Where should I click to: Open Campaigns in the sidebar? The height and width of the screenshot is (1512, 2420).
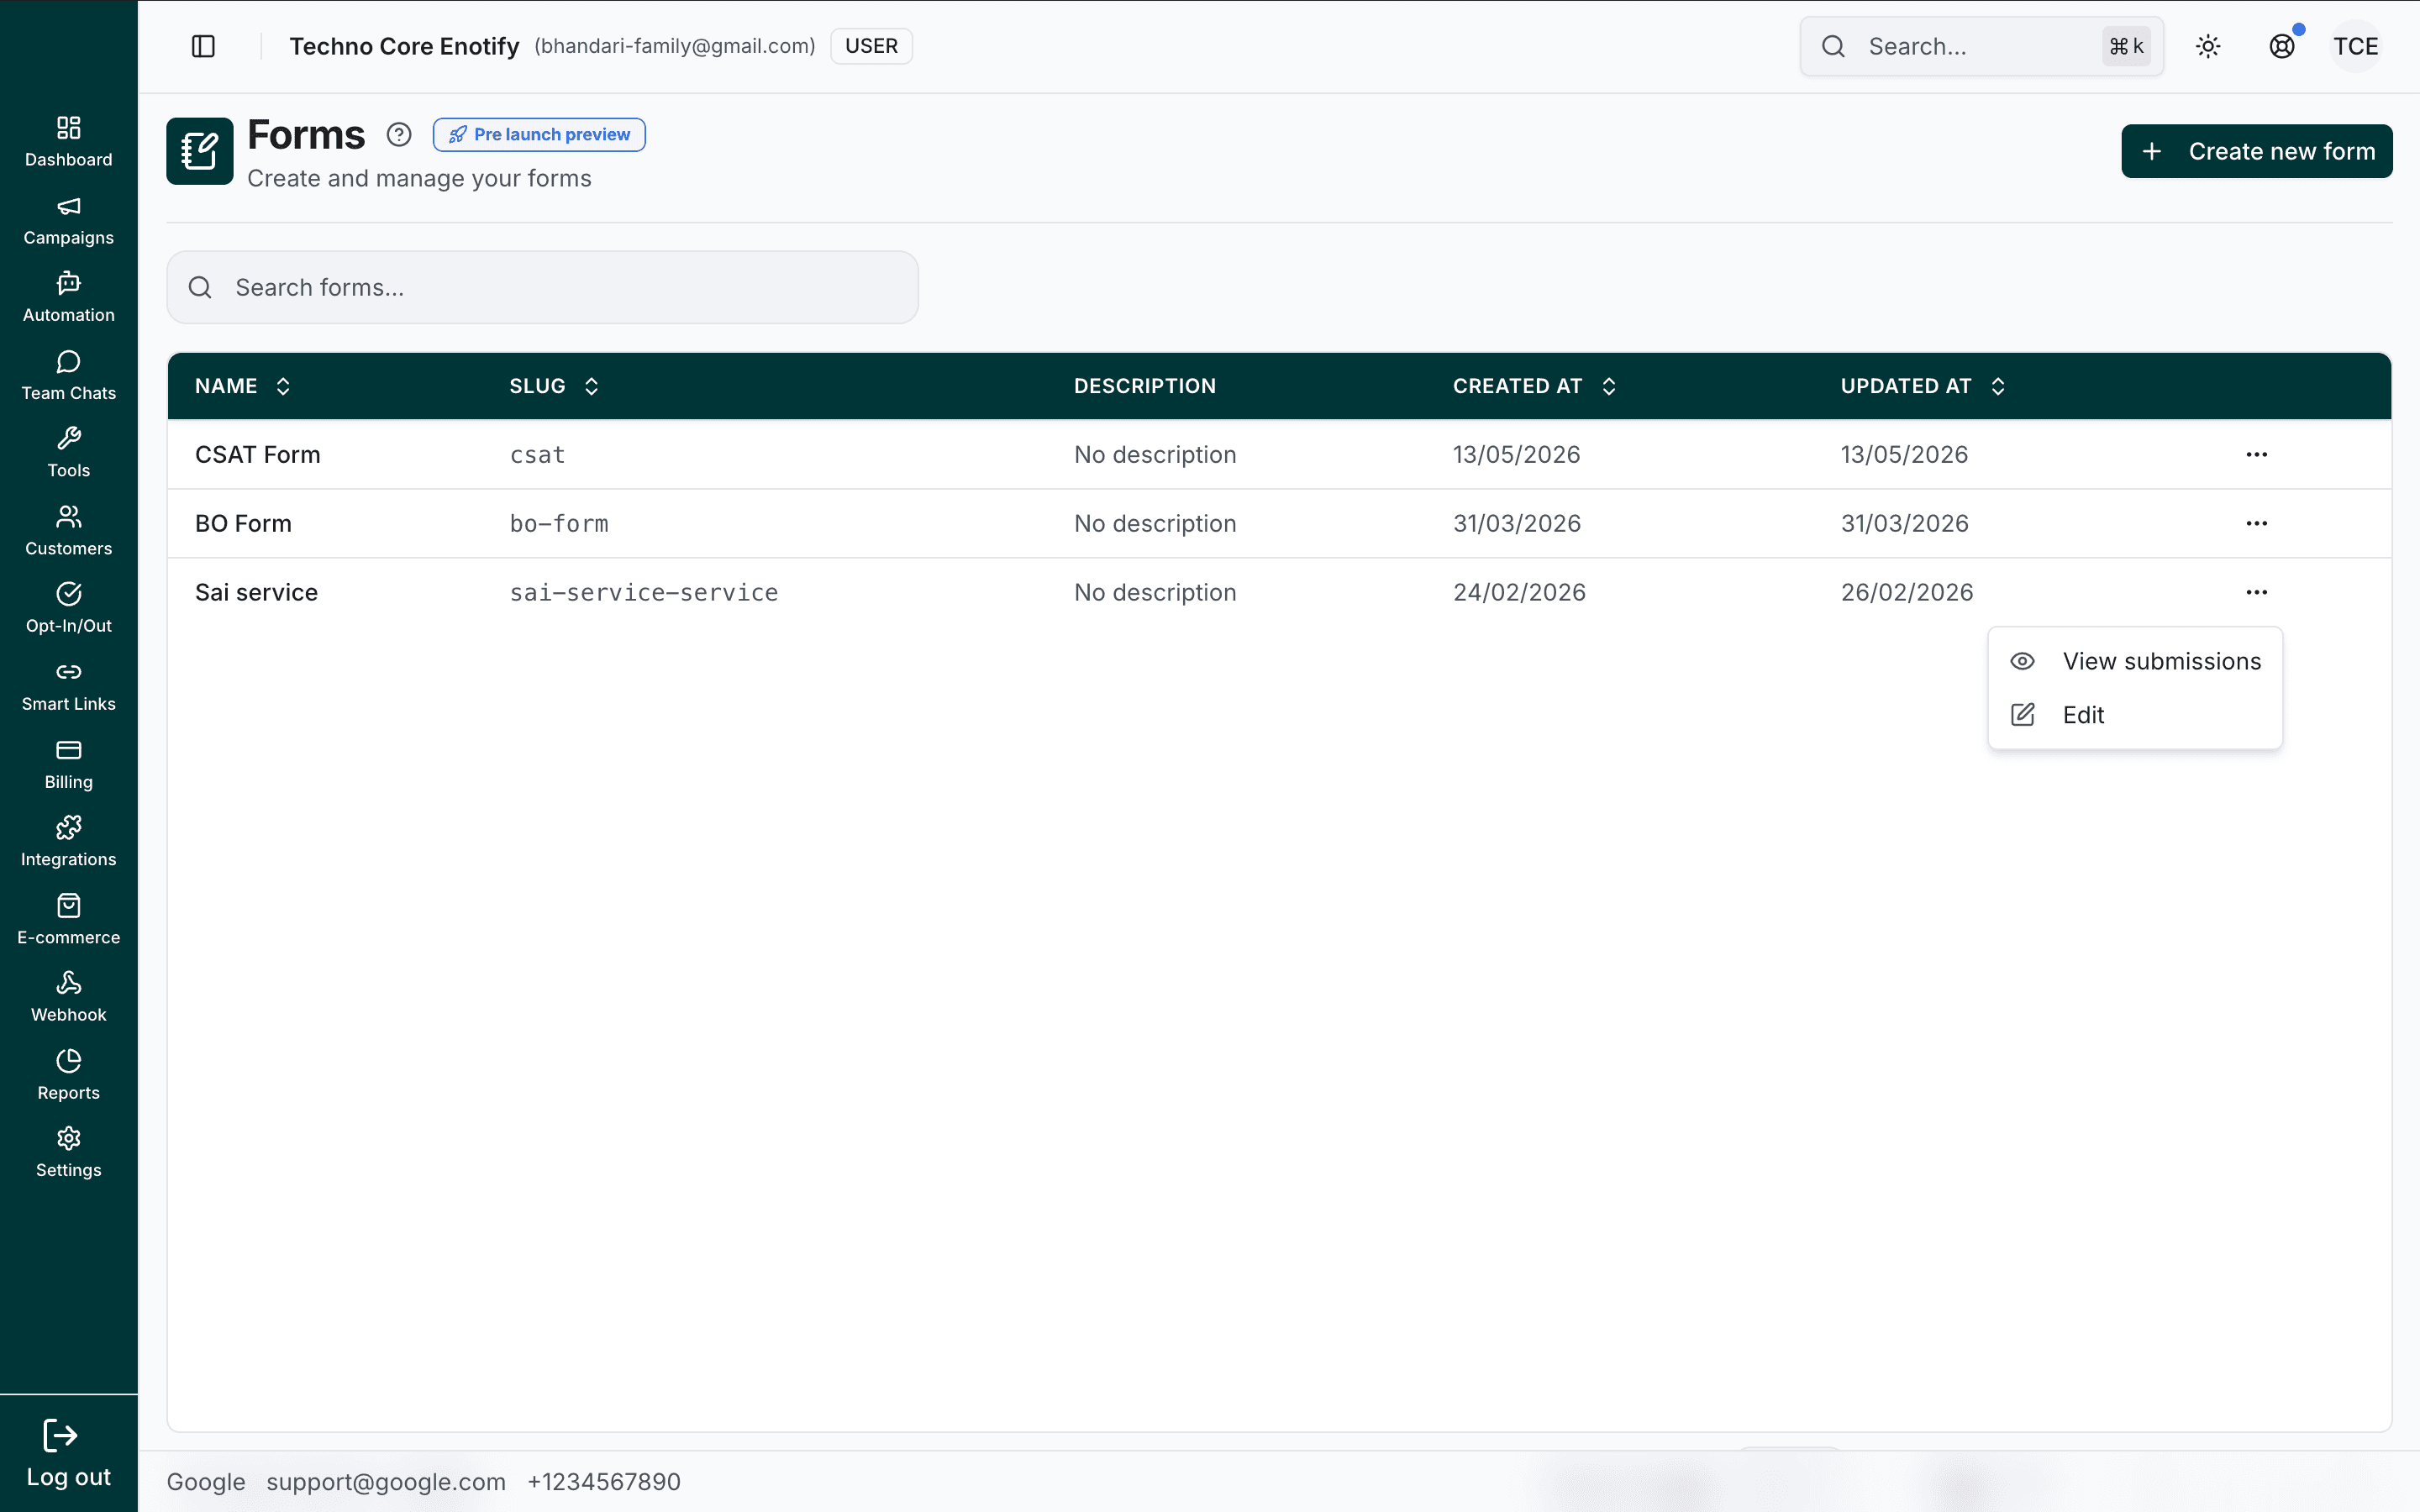point(68,220)
